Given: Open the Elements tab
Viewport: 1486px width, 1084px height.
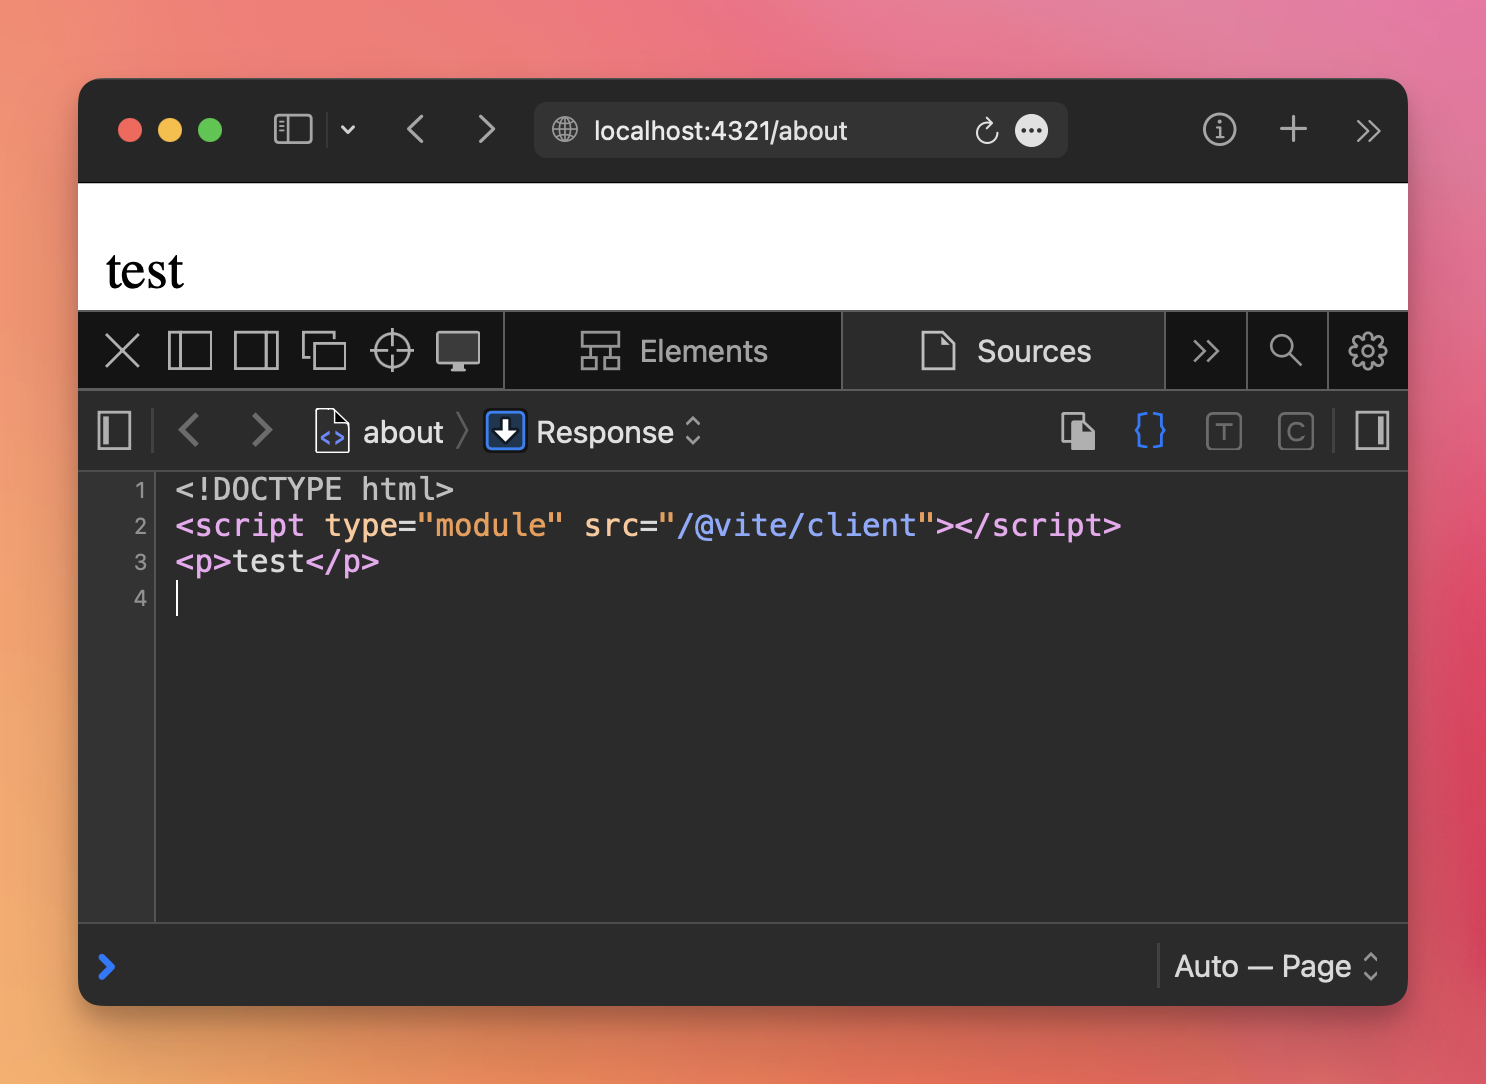Looking at the screenshot, I should (x=673, y=351).
